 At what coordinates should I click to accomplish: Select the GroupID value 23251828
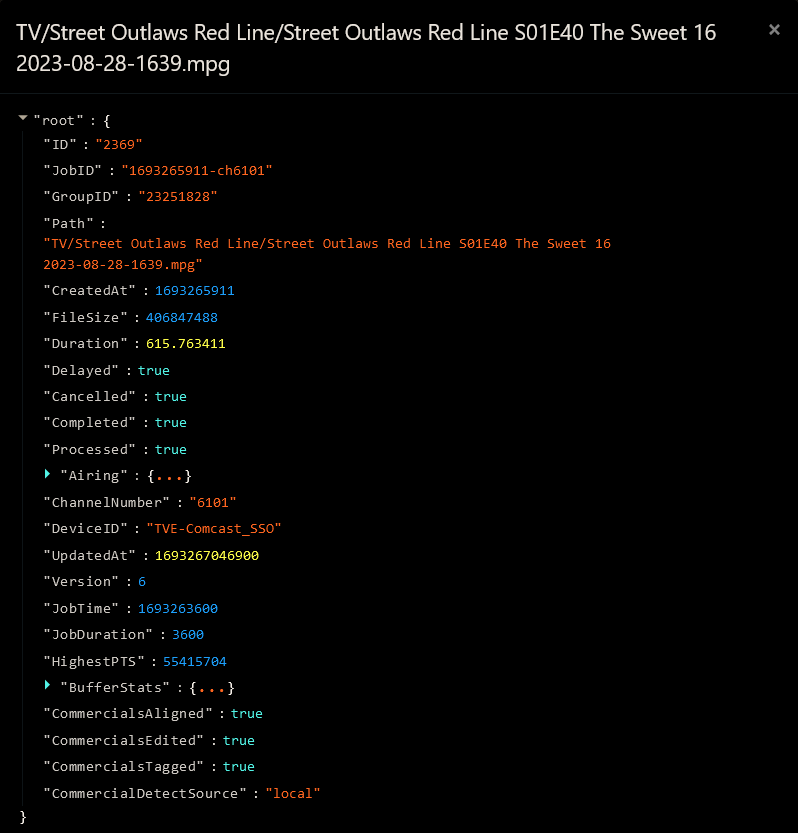(x=177, y=197)
